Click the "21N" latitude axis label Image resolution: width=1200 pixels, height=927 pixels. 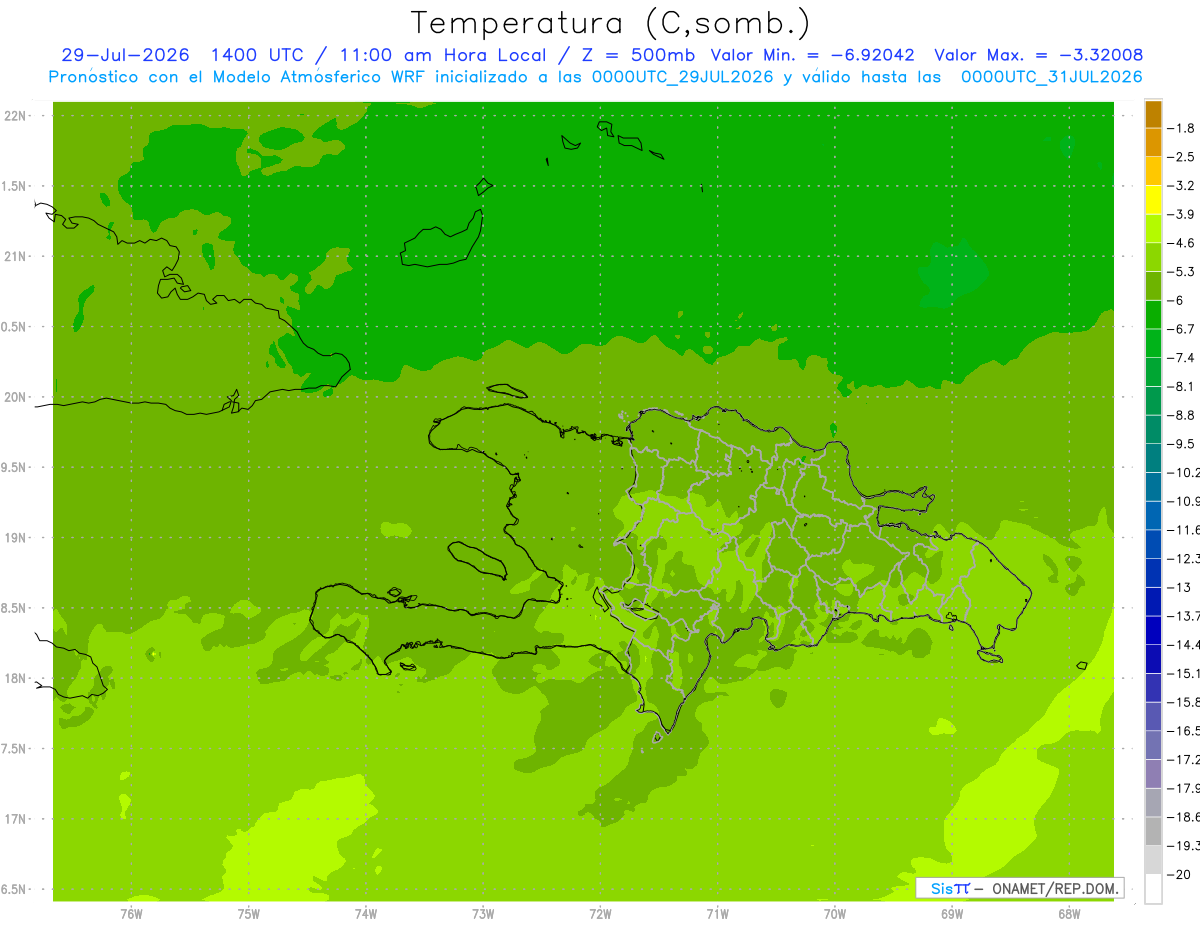[15, 257]
